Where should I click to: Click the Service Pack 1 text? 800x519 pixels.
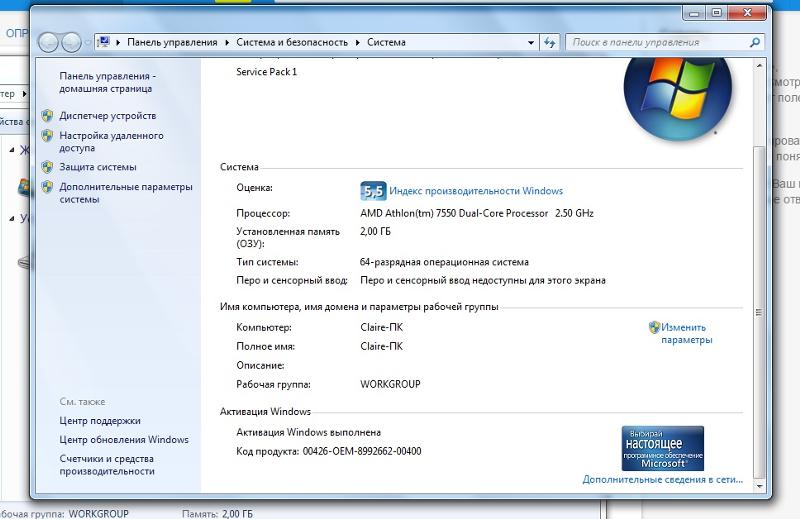coord(266,72)
